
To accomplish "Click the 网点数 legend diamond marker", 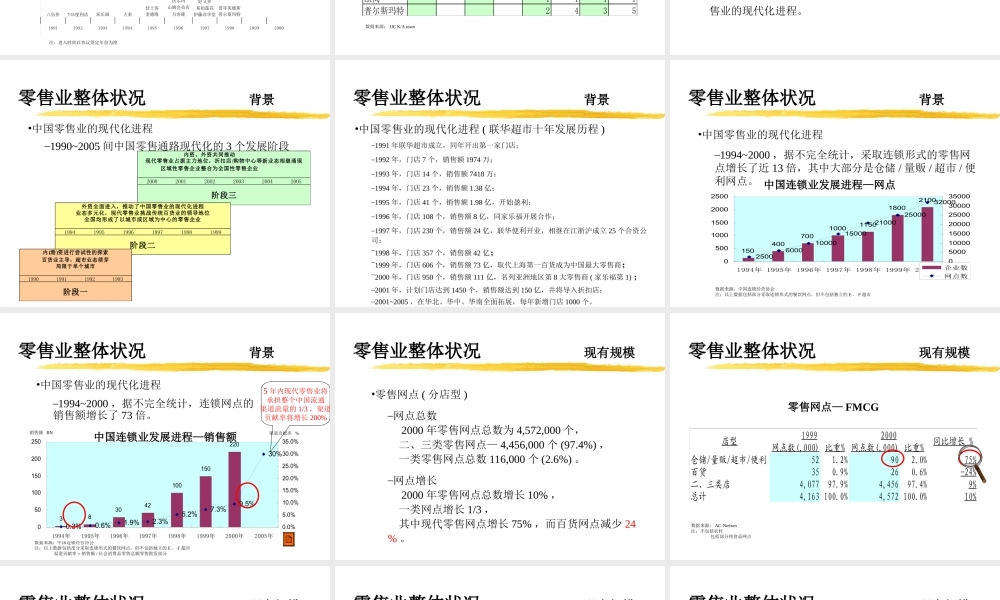I will click(x=931, y=276).
